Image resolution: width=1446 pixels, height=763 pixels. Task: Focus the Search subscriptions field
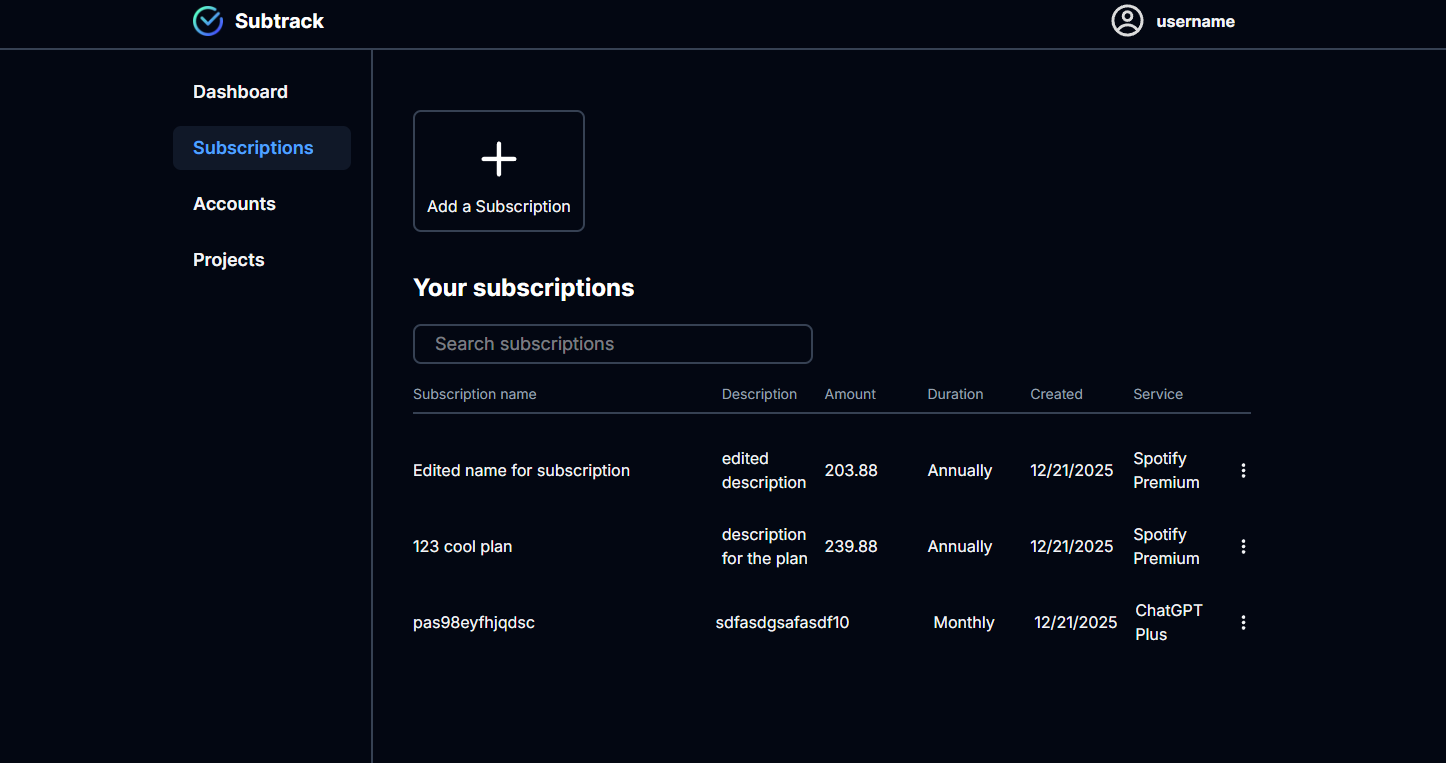(612, 344)
